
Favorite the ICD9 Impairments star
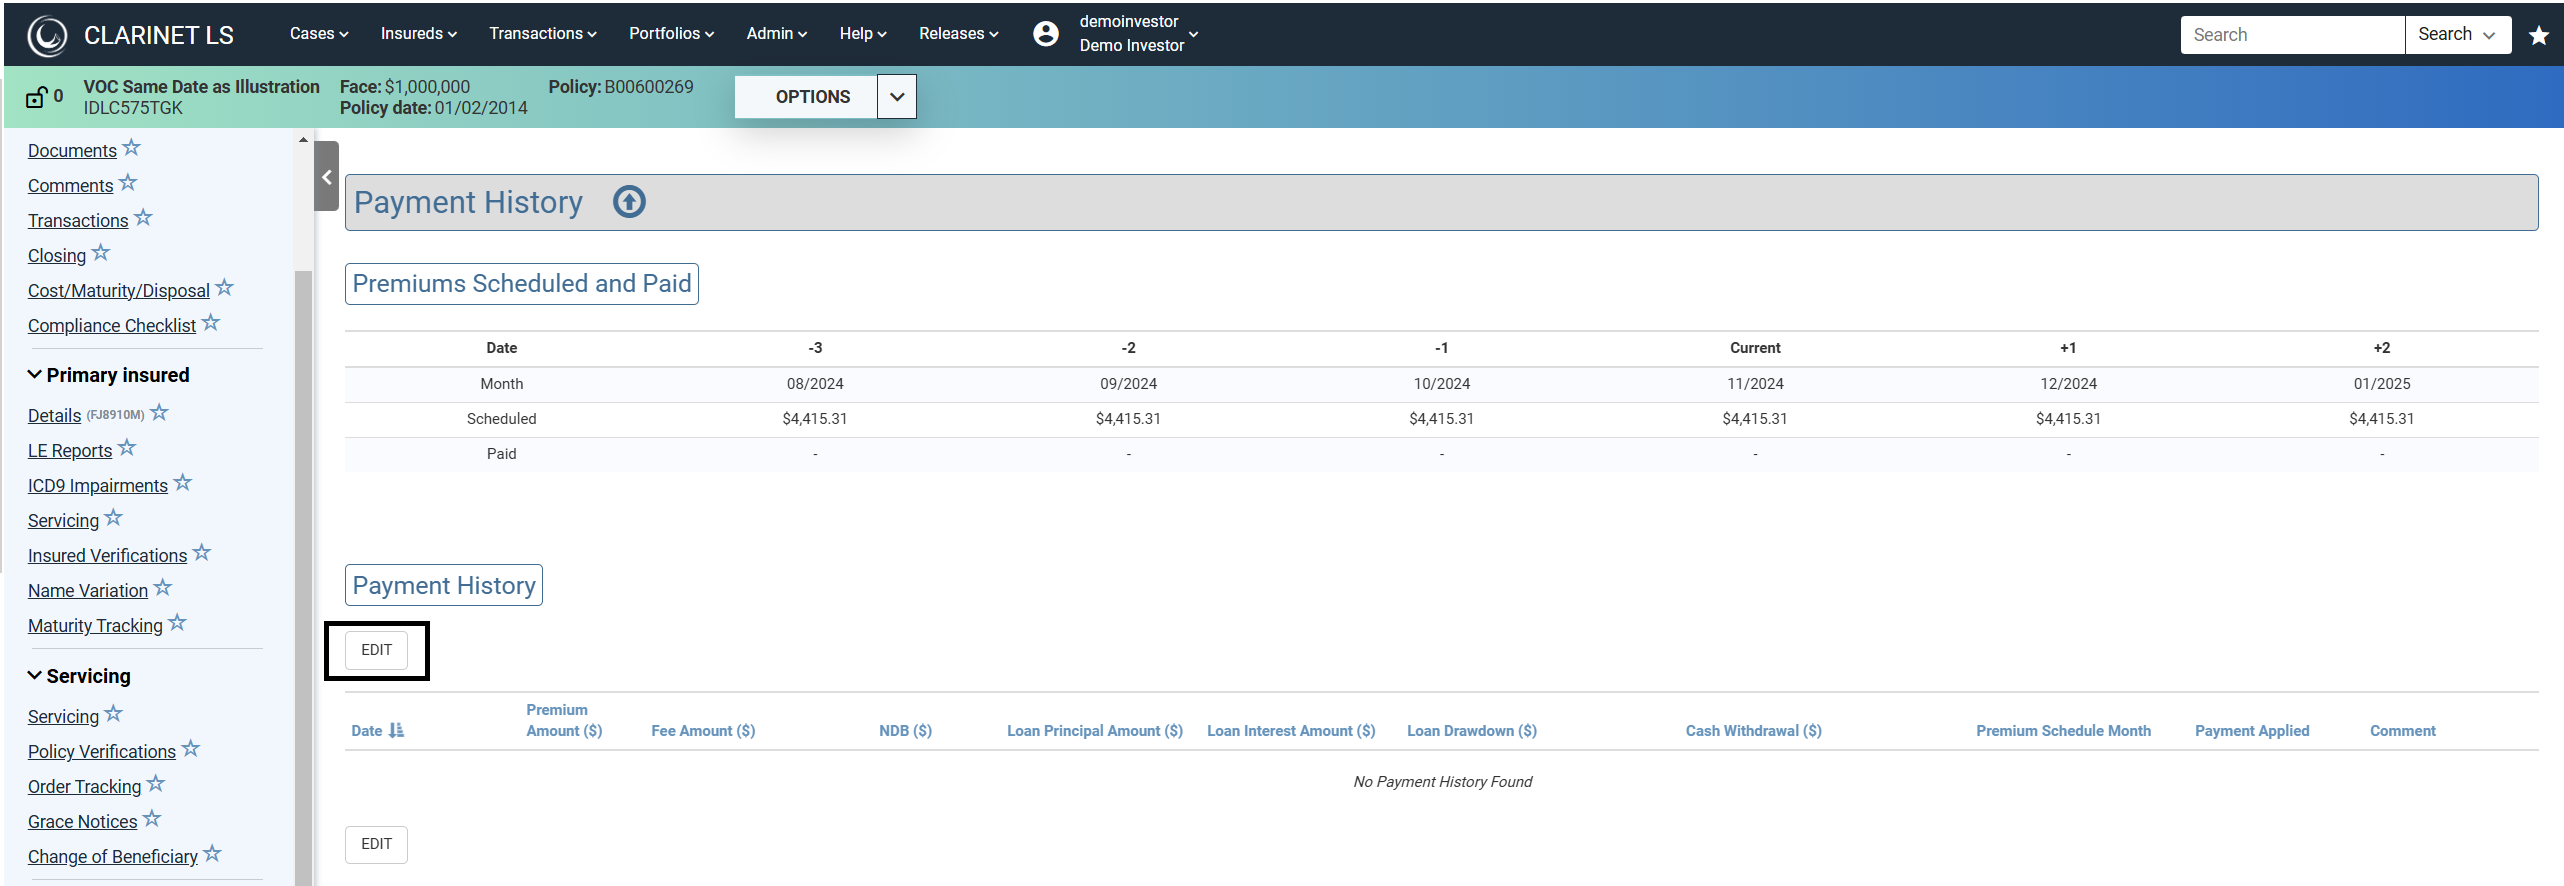[x=182, y=483]
